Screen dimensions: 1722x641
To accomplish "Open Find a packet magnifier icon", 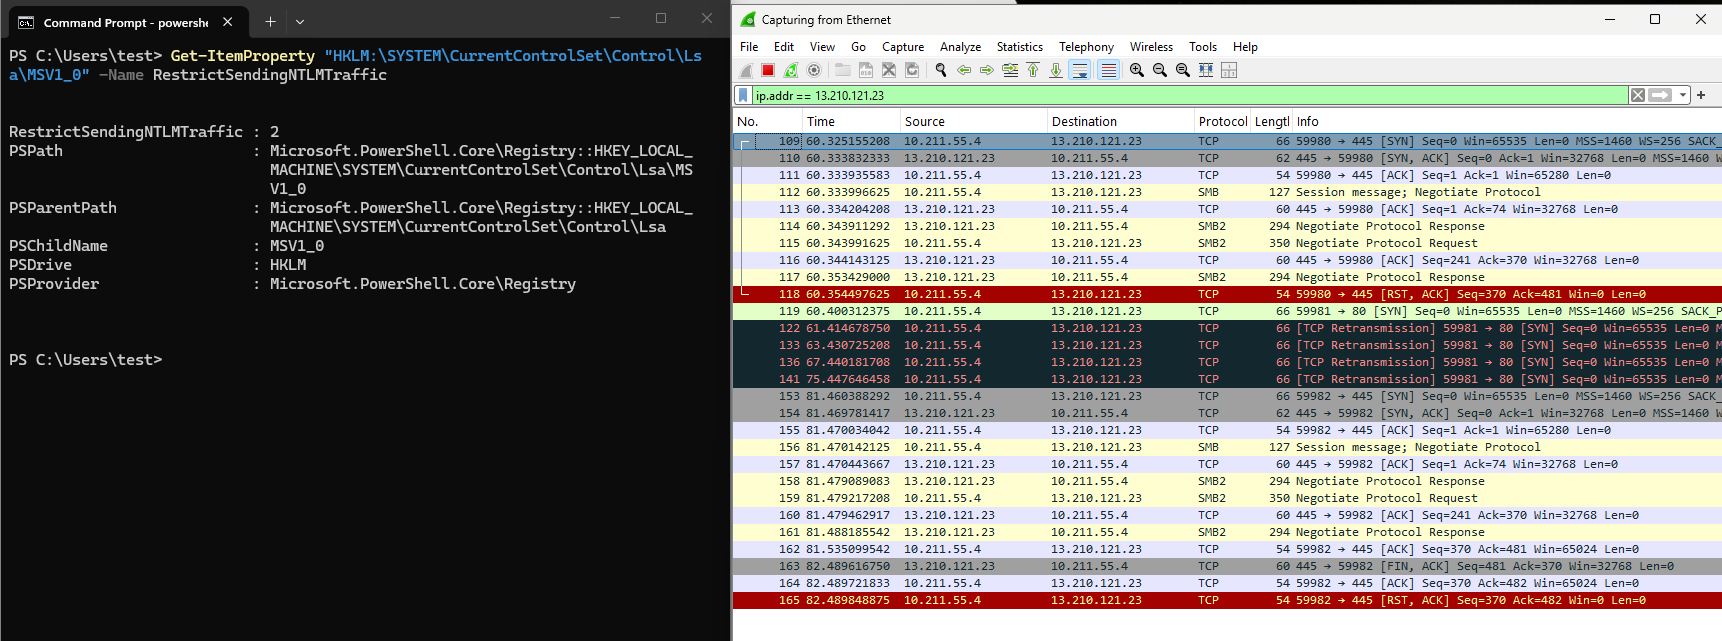I will pos(941,70).
